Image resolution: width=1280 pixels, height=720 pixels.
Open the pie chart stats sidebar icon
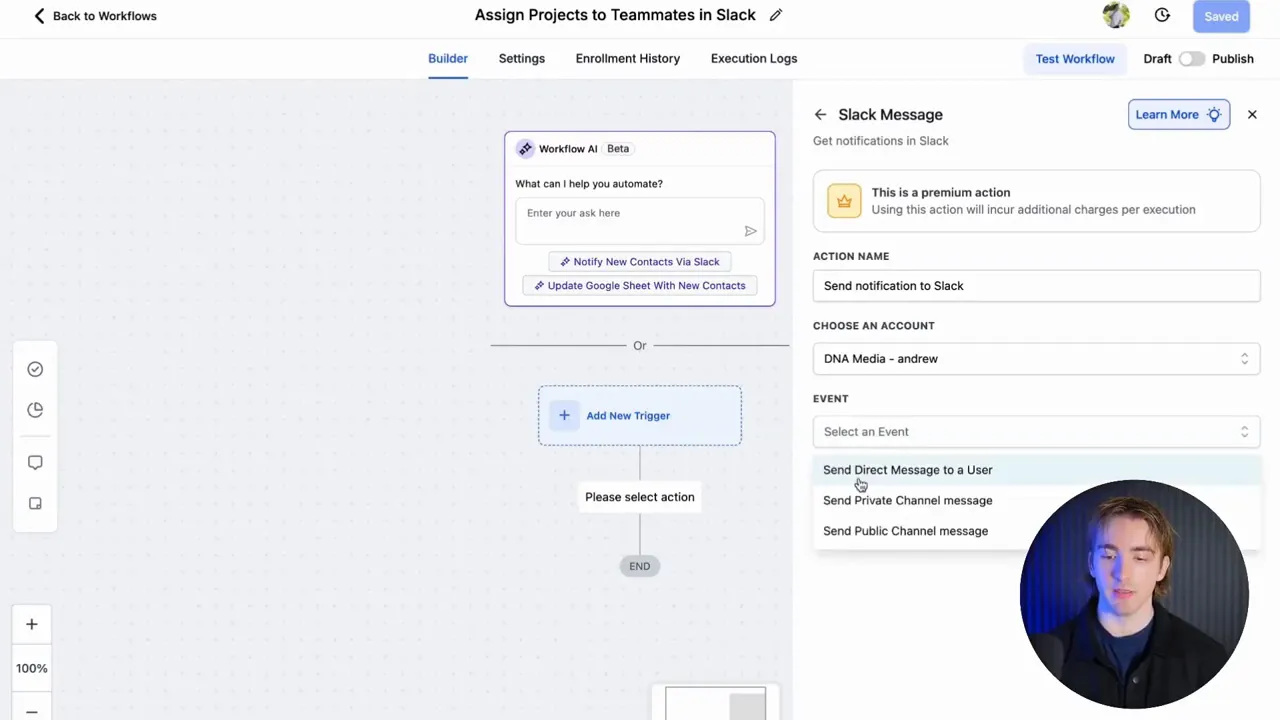(35, 410)
